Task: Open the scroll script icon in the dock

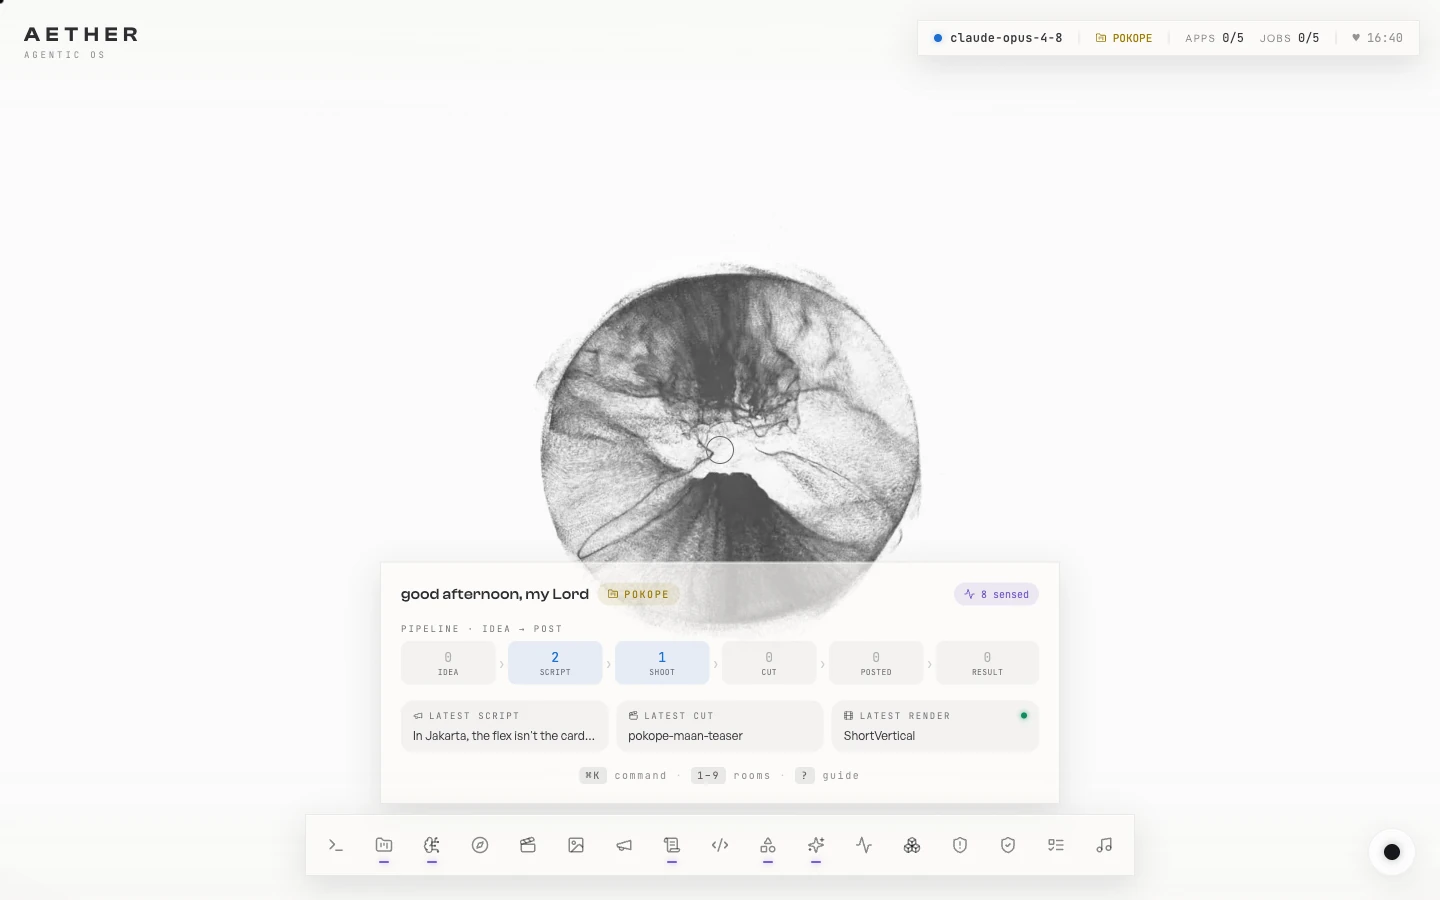Action: coord(672,845)
